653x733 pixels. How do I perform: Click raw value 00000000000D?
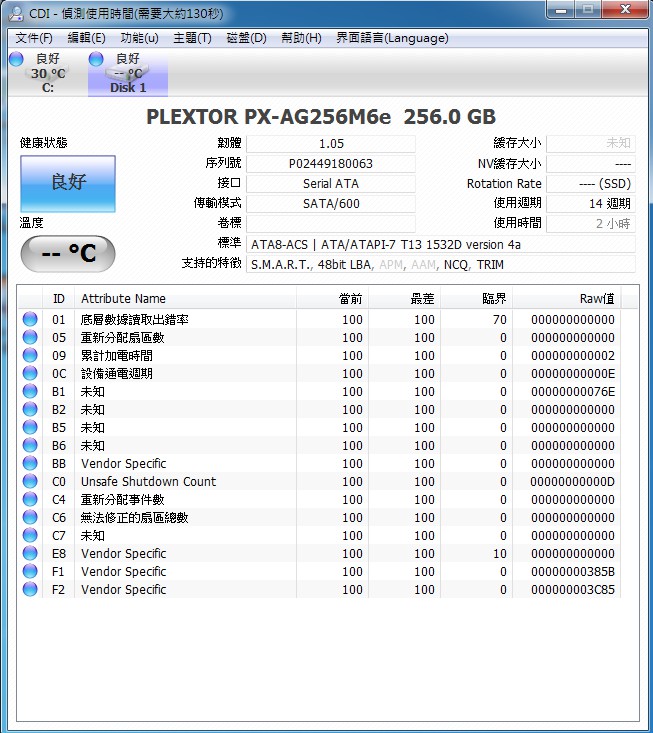click(x=573, y=481)
